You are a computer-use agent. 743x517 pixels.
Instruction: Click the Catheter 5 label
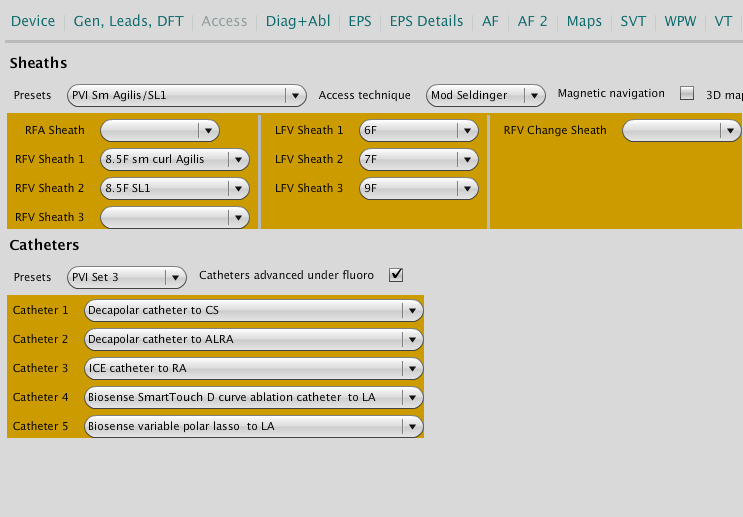pos(40,426)
